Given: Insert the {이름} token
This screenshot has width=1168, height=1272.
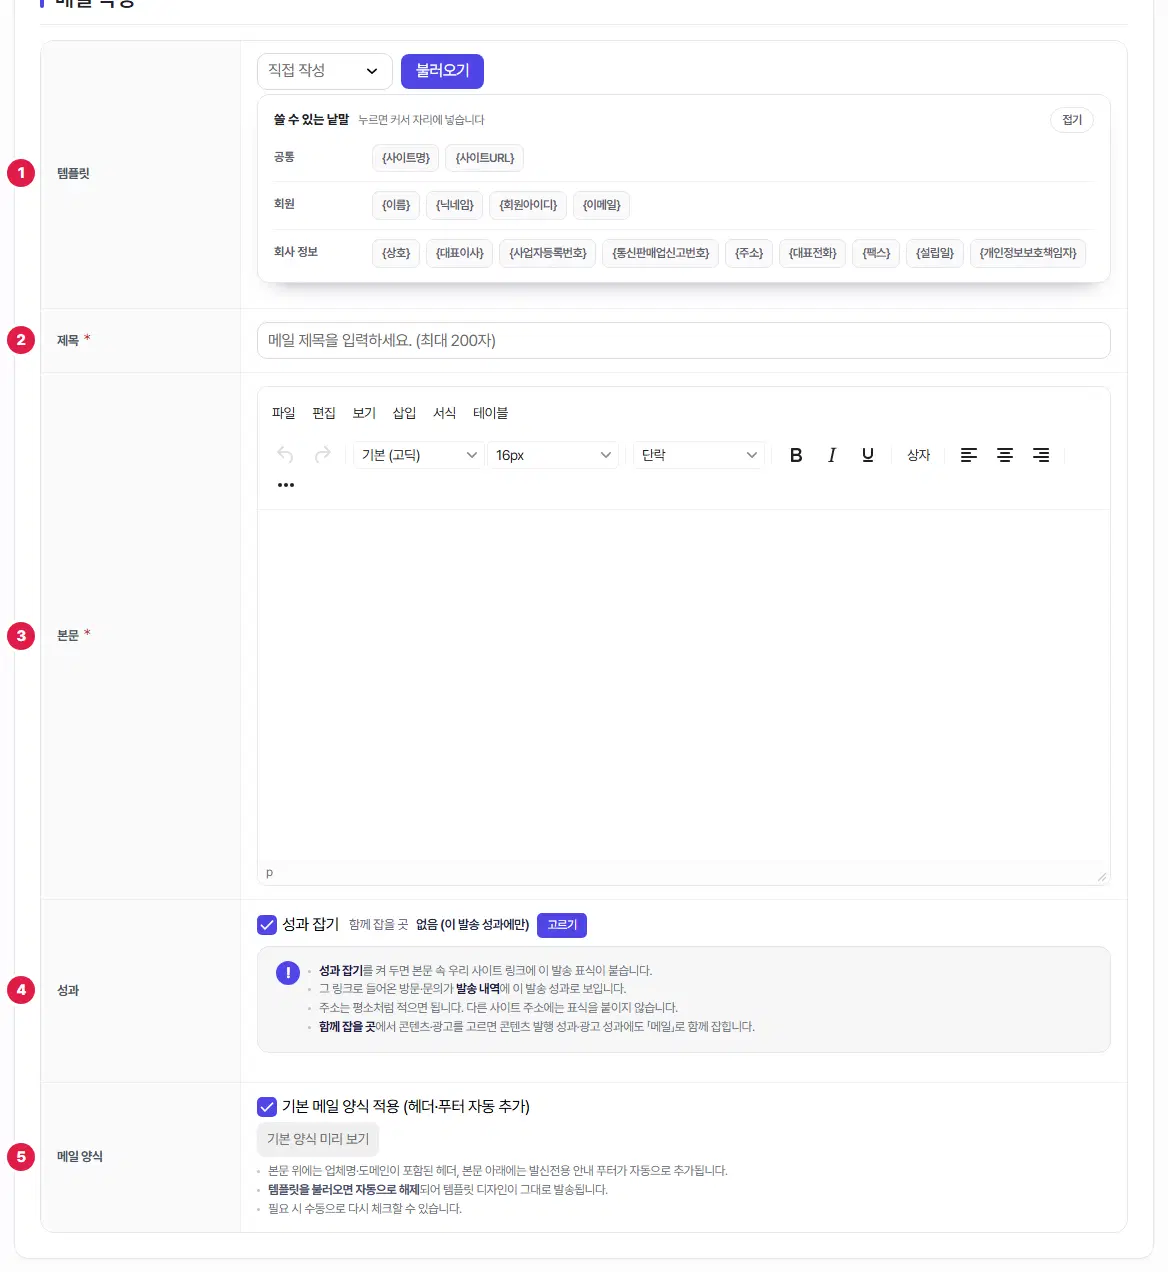Looking at the screenshot, I should click(396, 205).
